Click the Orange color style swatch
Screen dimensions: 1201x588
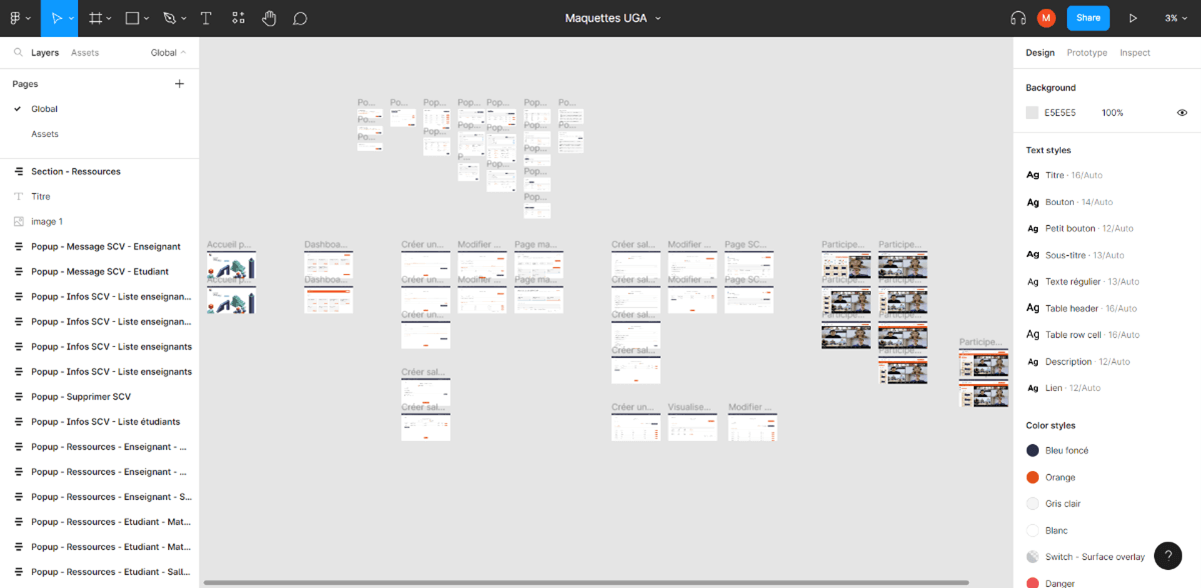pyautogui.click(x=1032, y=477)
